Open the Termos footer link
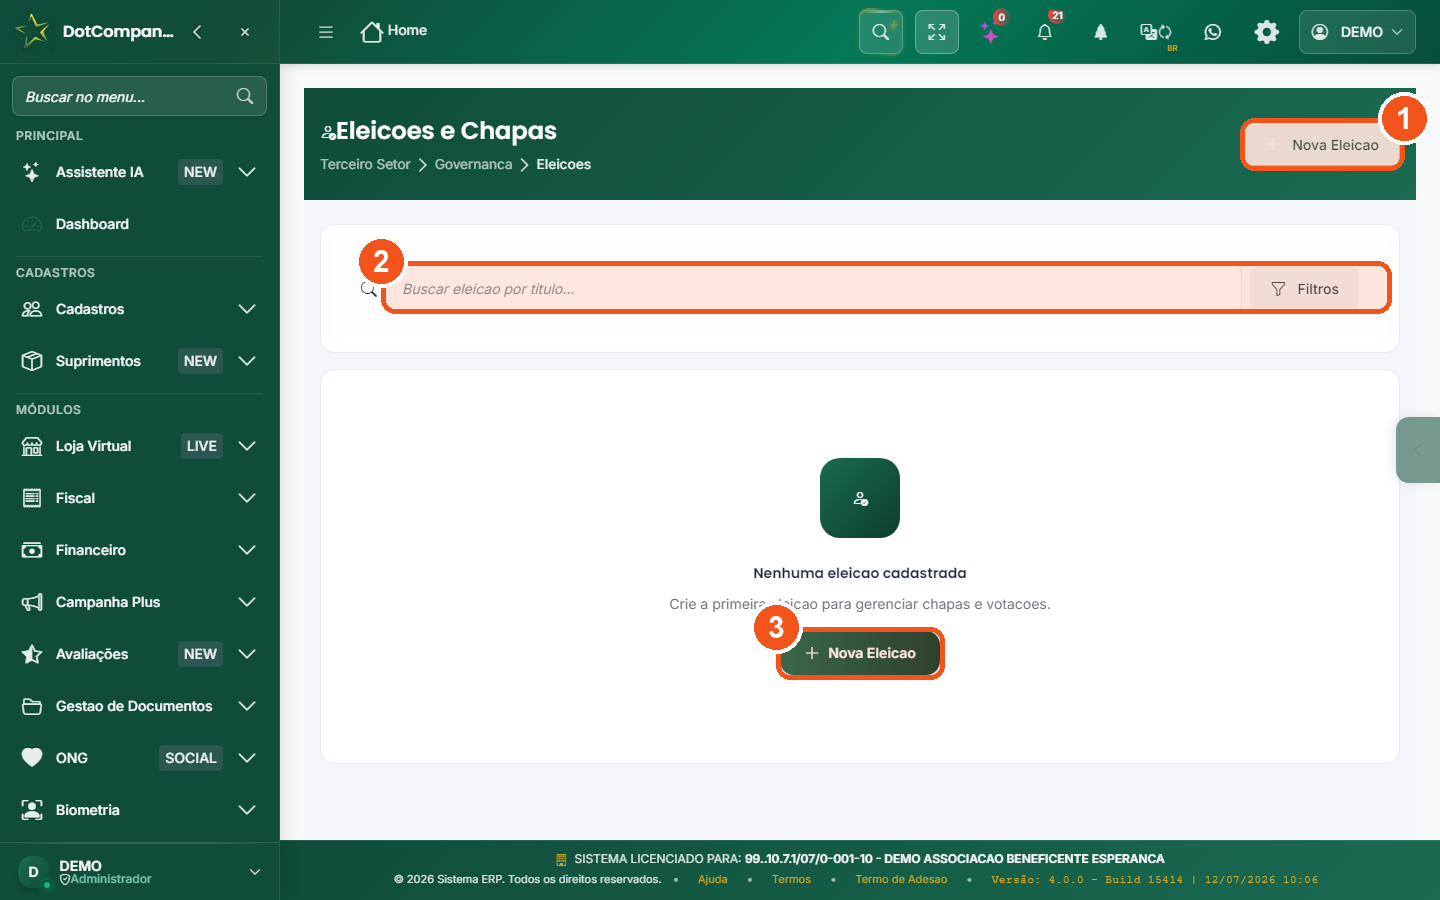The width and height of the screenshot is (1440, 900). pos(791,880)
